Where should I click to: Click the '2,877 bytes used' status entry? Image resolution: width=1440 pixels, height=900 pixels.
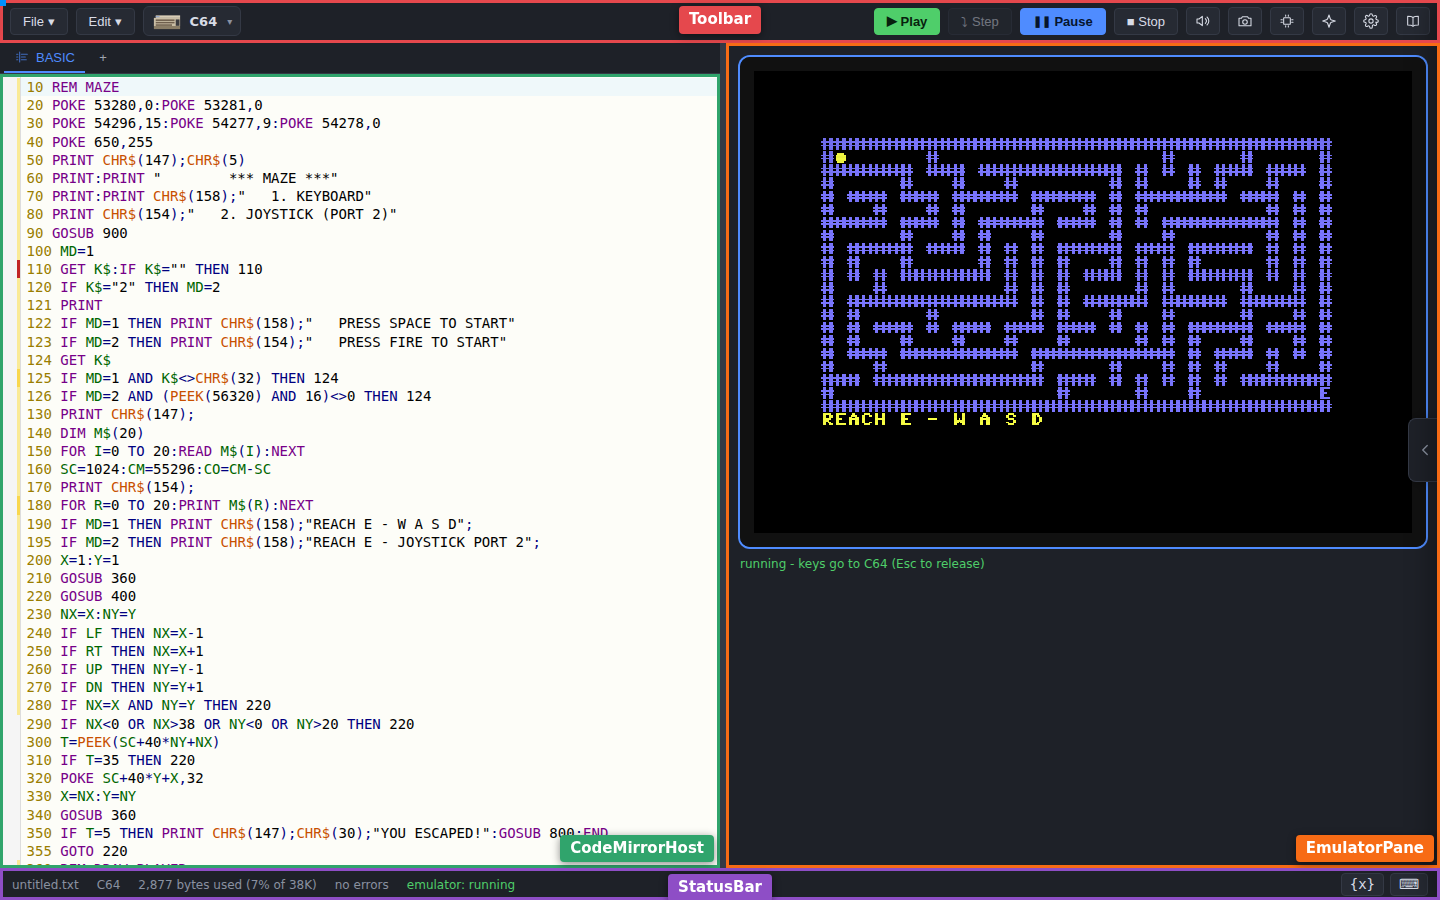[x=227, y=884]
